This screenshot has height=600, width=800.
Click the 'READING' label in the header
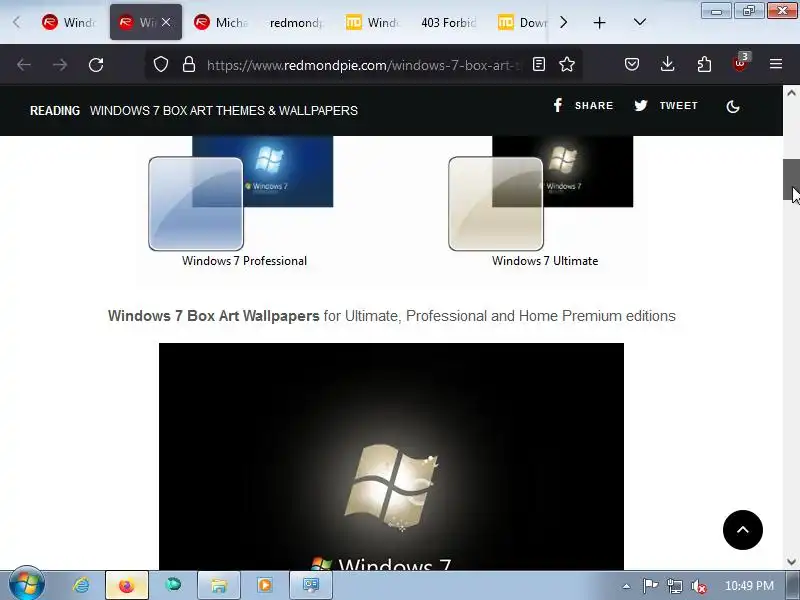(x=55, y=111)
